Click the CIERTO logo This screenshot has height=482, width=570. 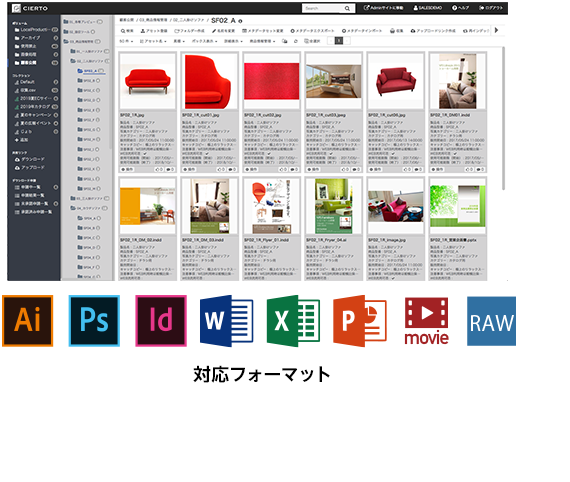(x=30, y=8)
